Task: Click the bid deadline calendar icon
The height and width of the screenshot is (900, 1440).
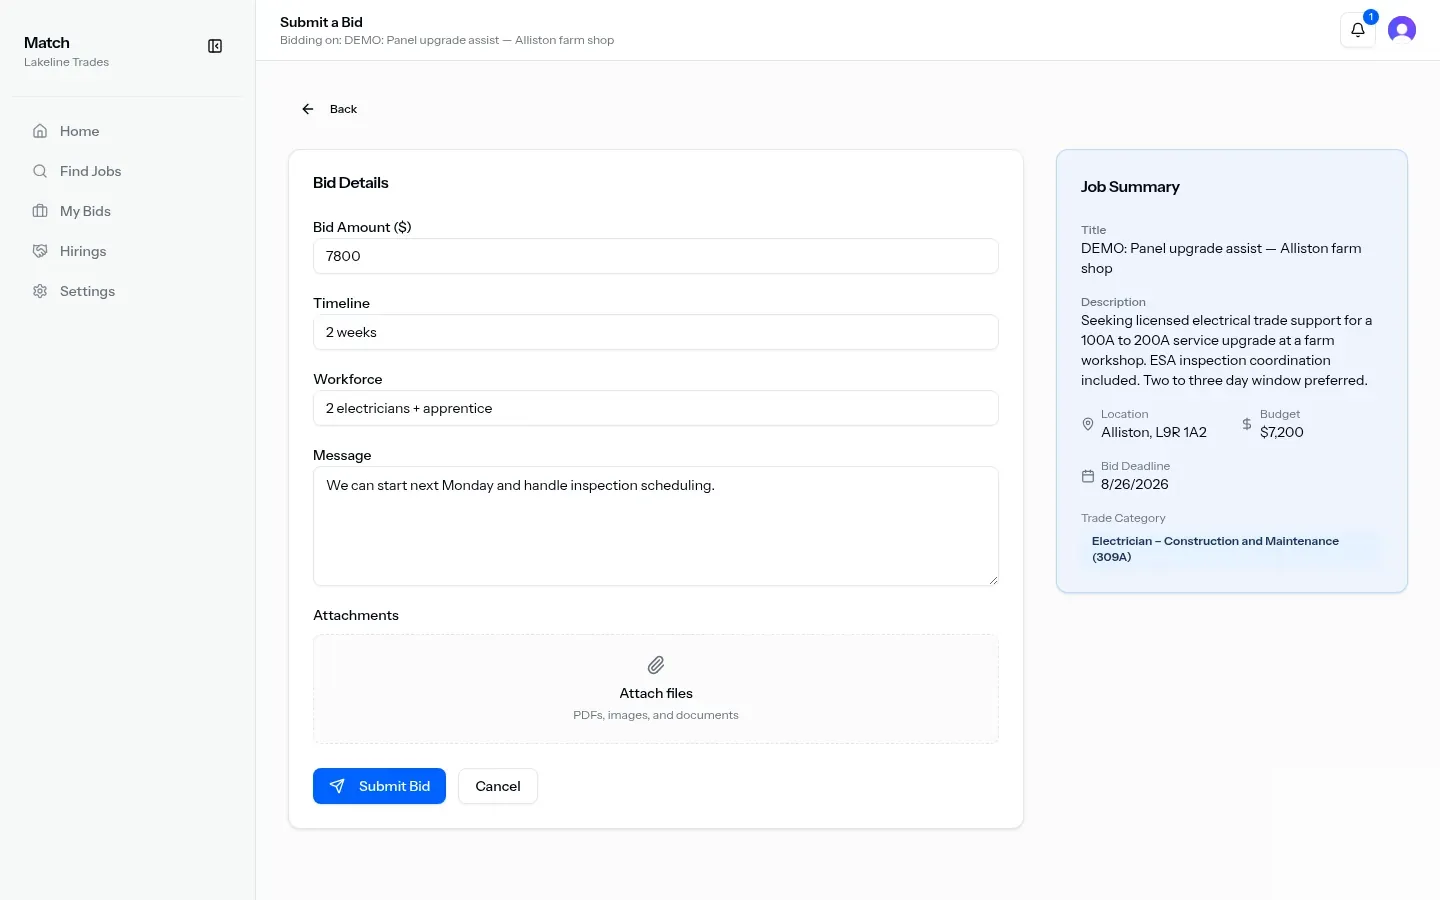Action: click(x=1088, y=476)
